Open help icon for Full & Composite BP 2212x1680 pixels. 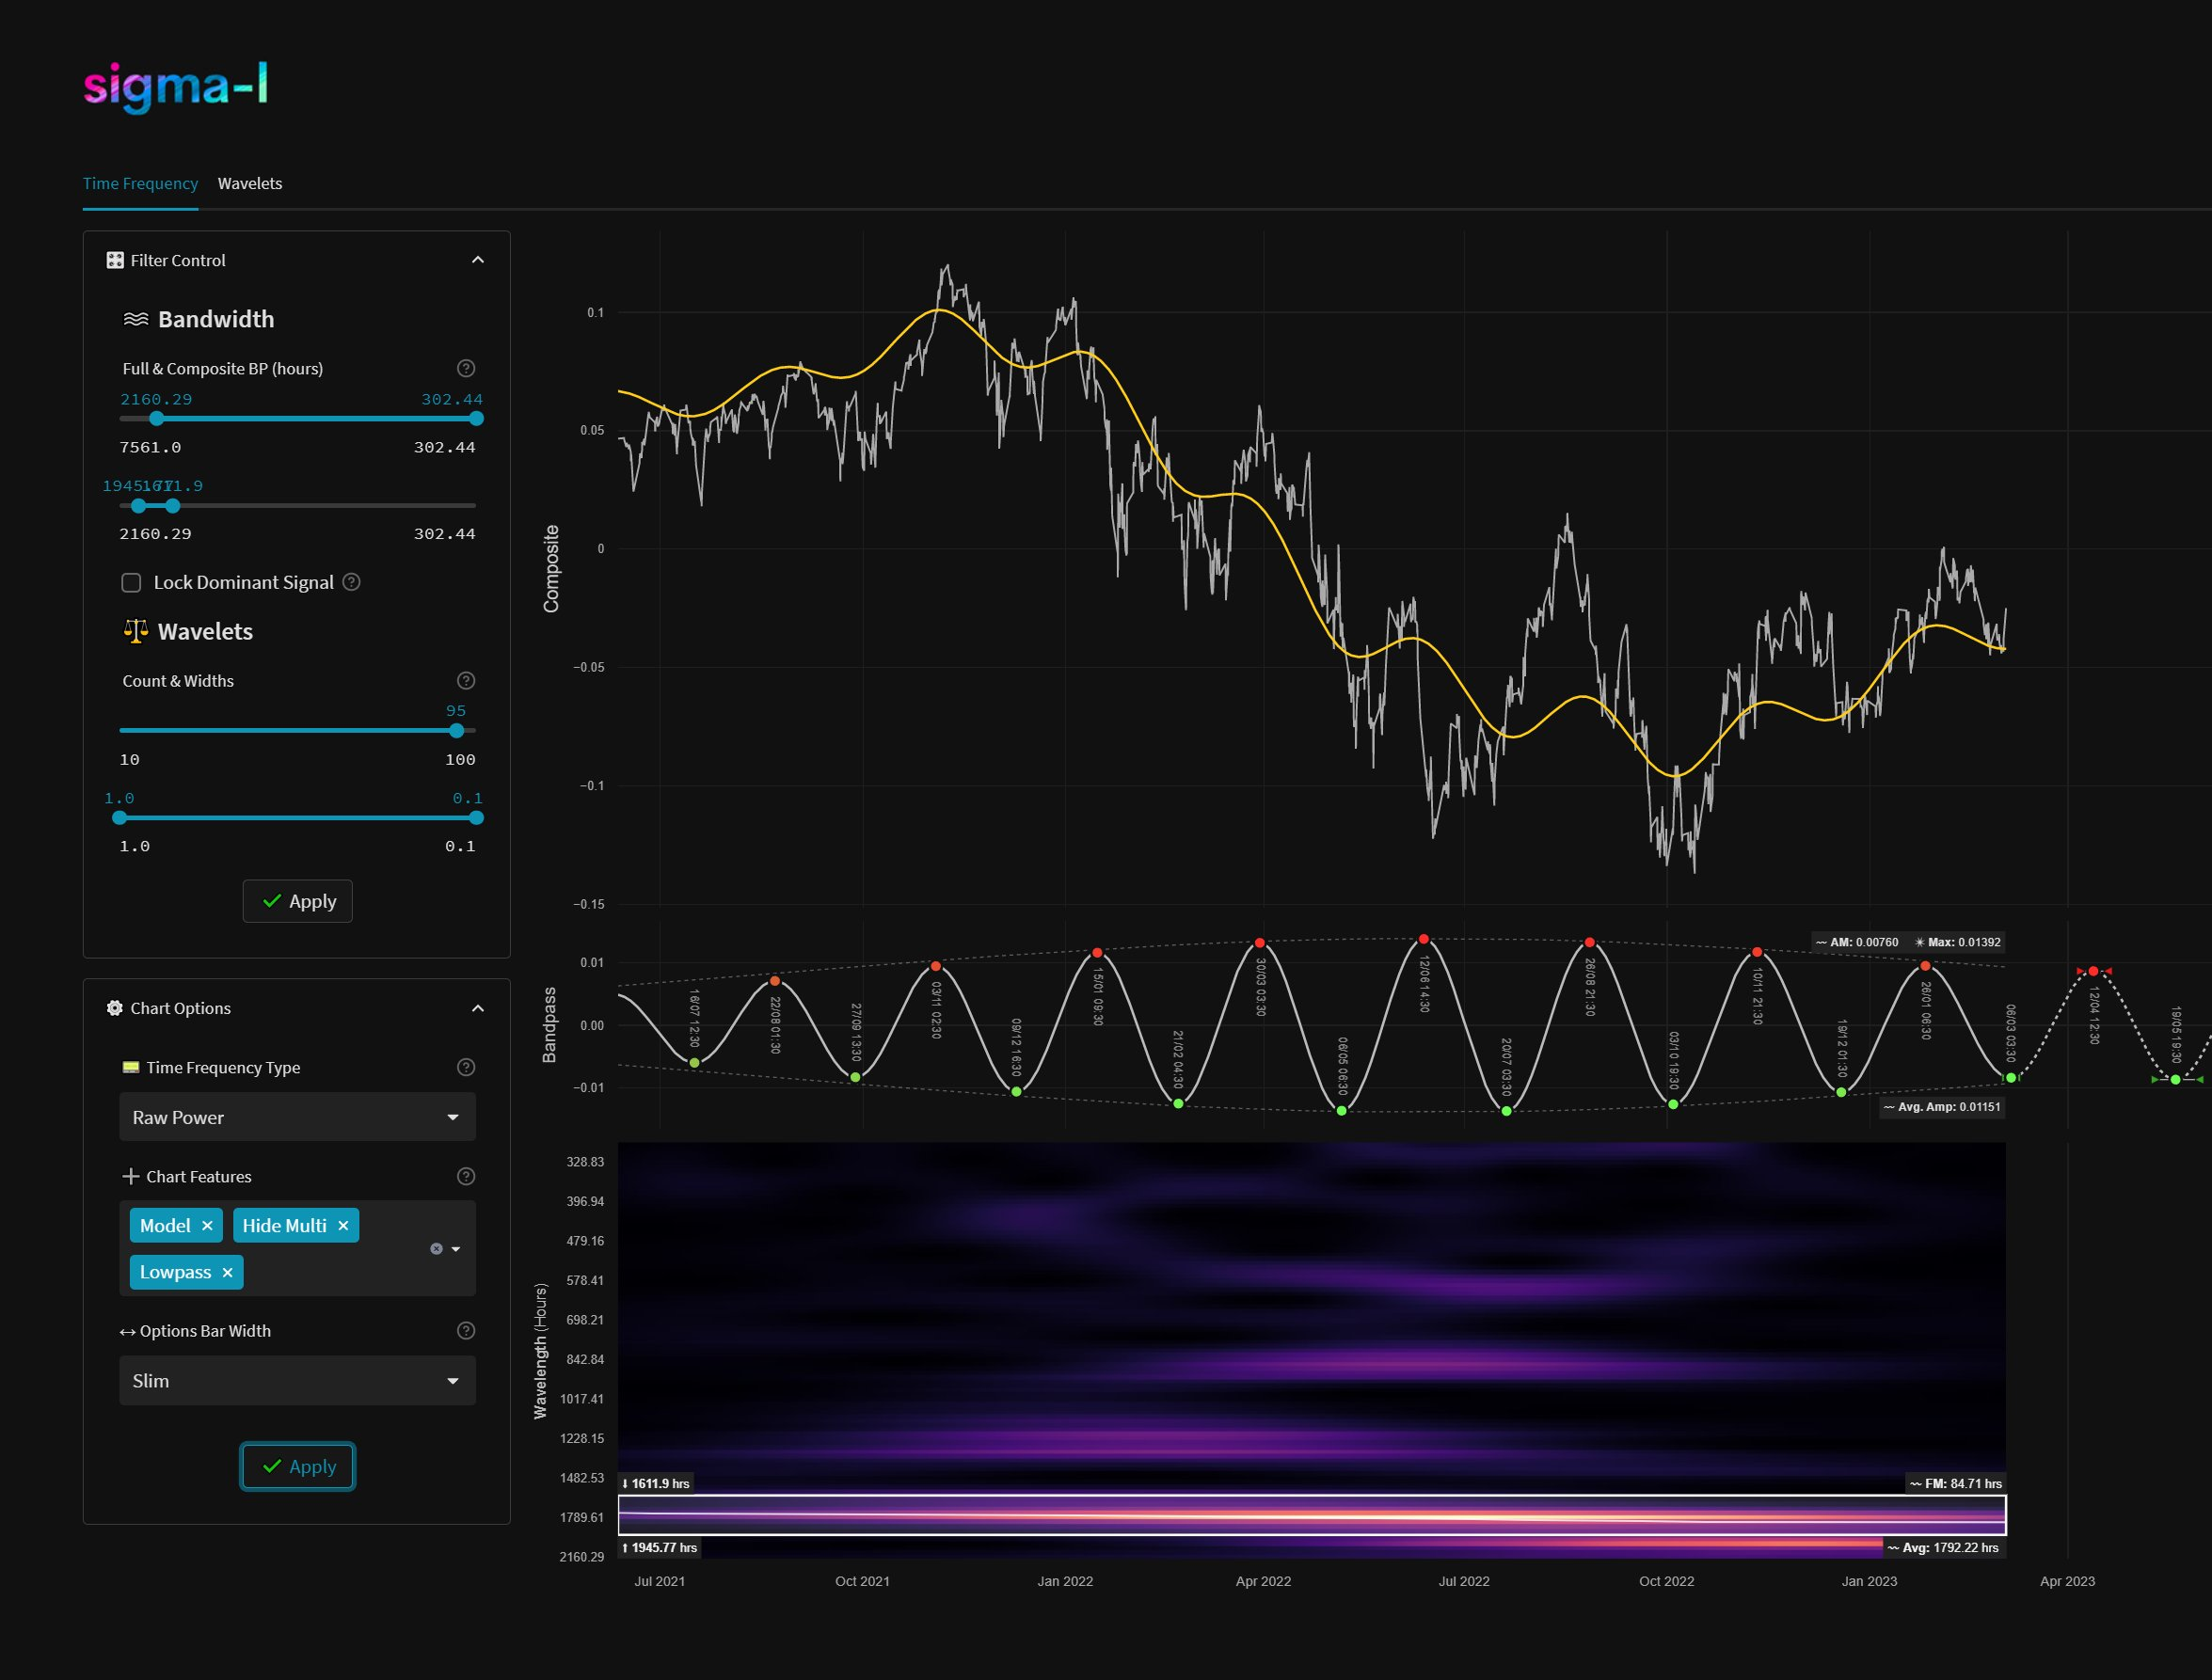[x=466, y=368]
